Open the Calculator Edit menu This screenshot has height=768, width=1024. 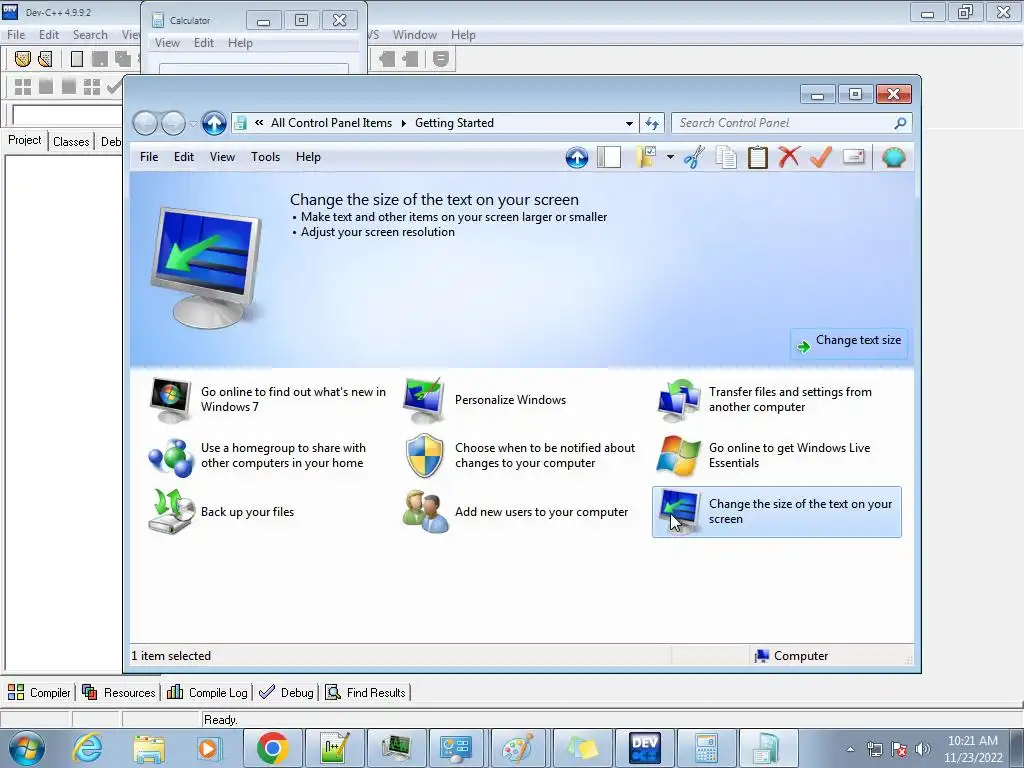[204, 43]
